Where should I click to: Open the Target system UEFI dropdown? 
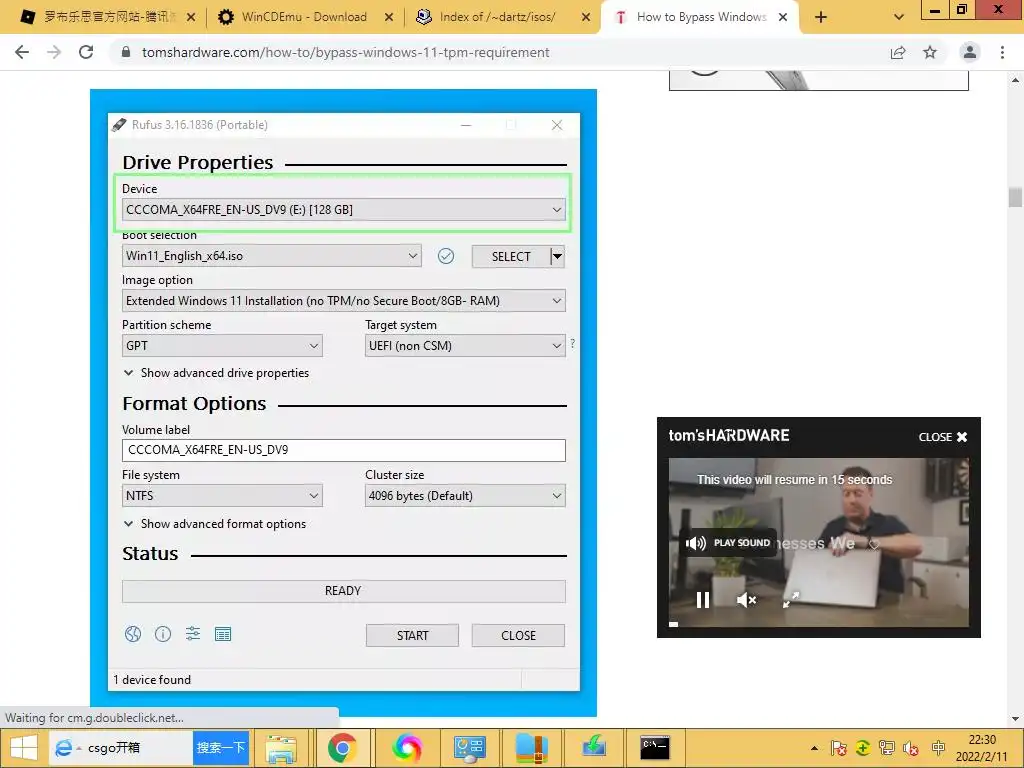(x=465, y=345)
